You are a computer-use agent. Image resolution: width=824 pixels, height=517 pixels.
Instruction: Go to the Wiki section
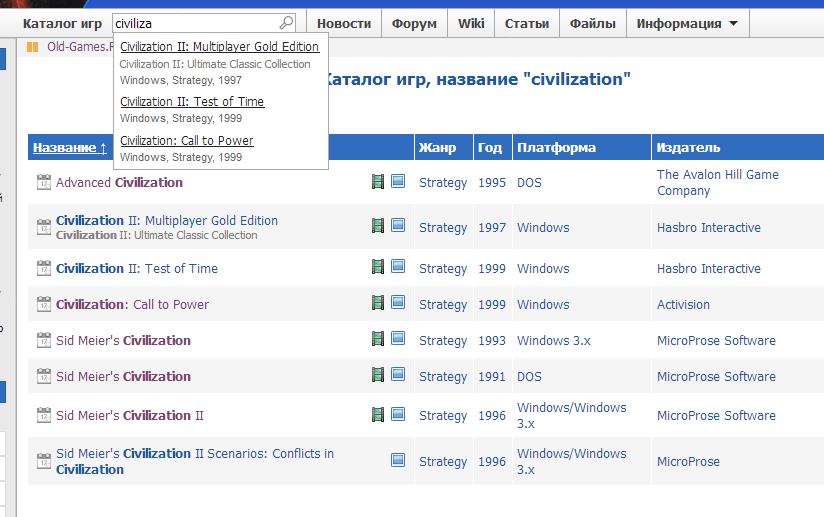pos(471,23)
